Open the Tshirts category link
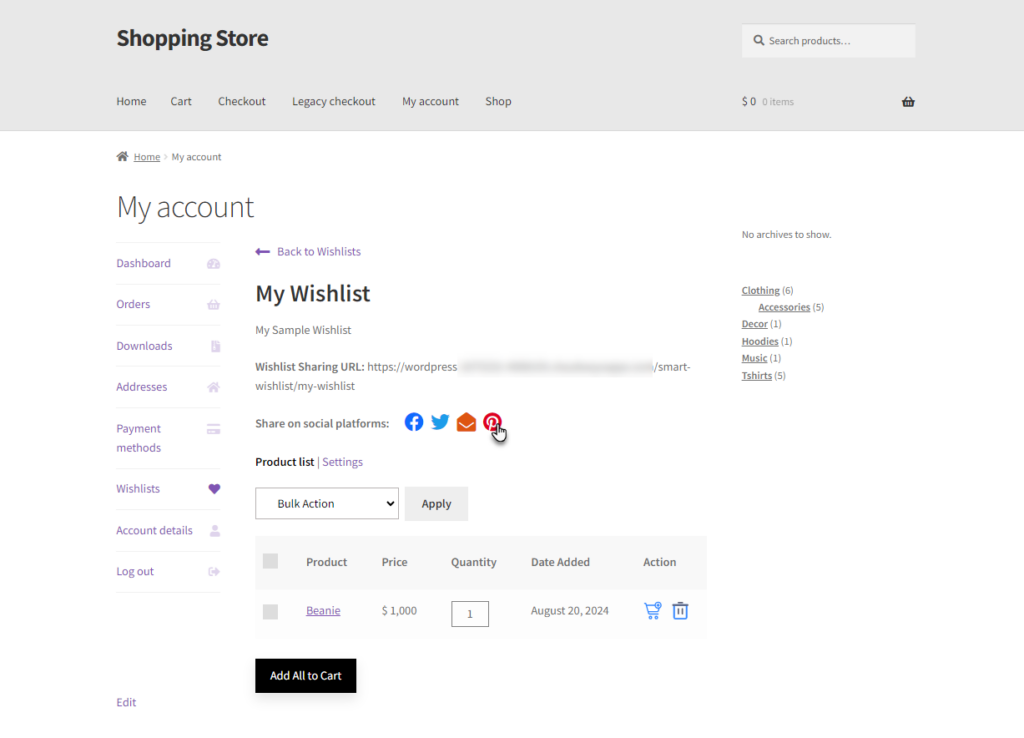Screen dimensions: 1024x738 [x=756, y=376]
